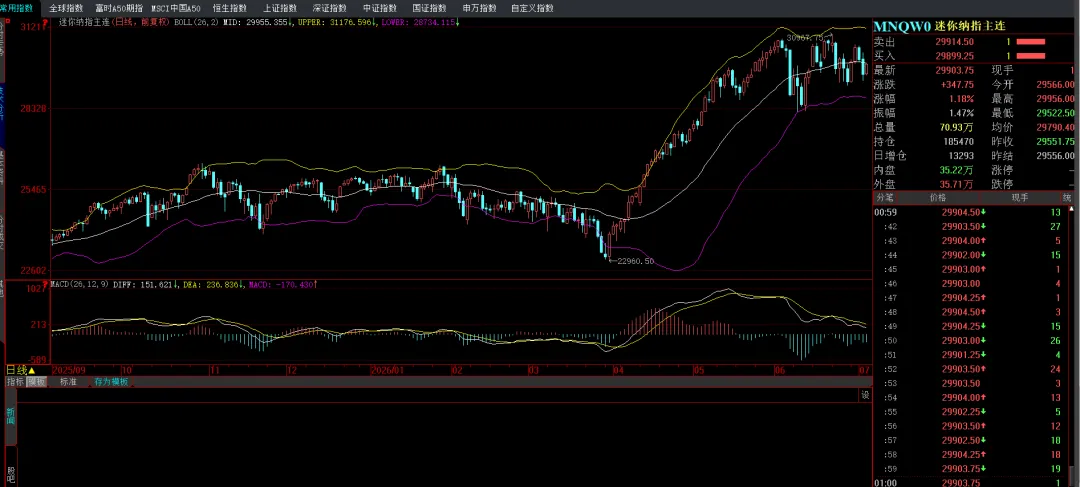Open the 新闻 side tab
Viewport: 1080px width, 487px height.
point(10,415)
